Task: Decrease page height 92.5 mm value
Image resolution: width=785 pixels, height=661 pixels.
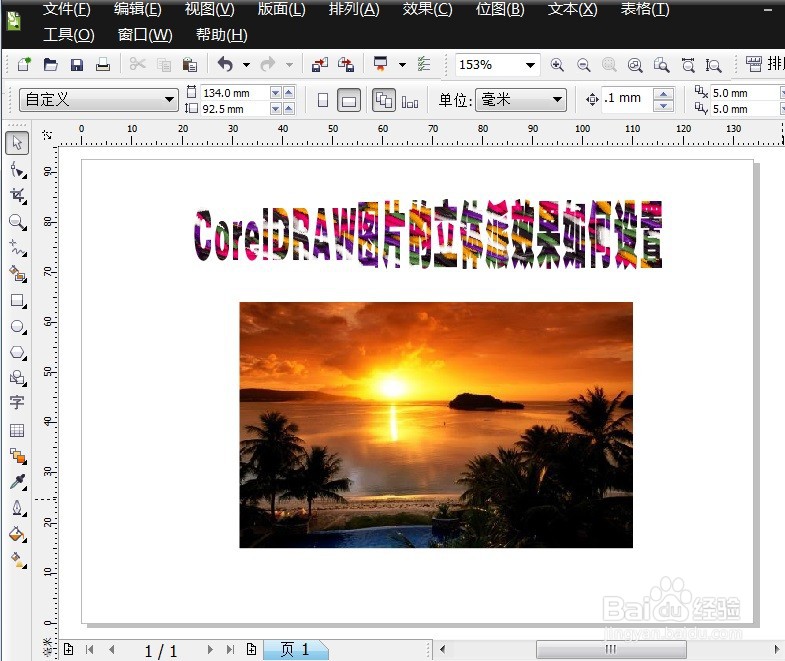Action: click(275, 109)
